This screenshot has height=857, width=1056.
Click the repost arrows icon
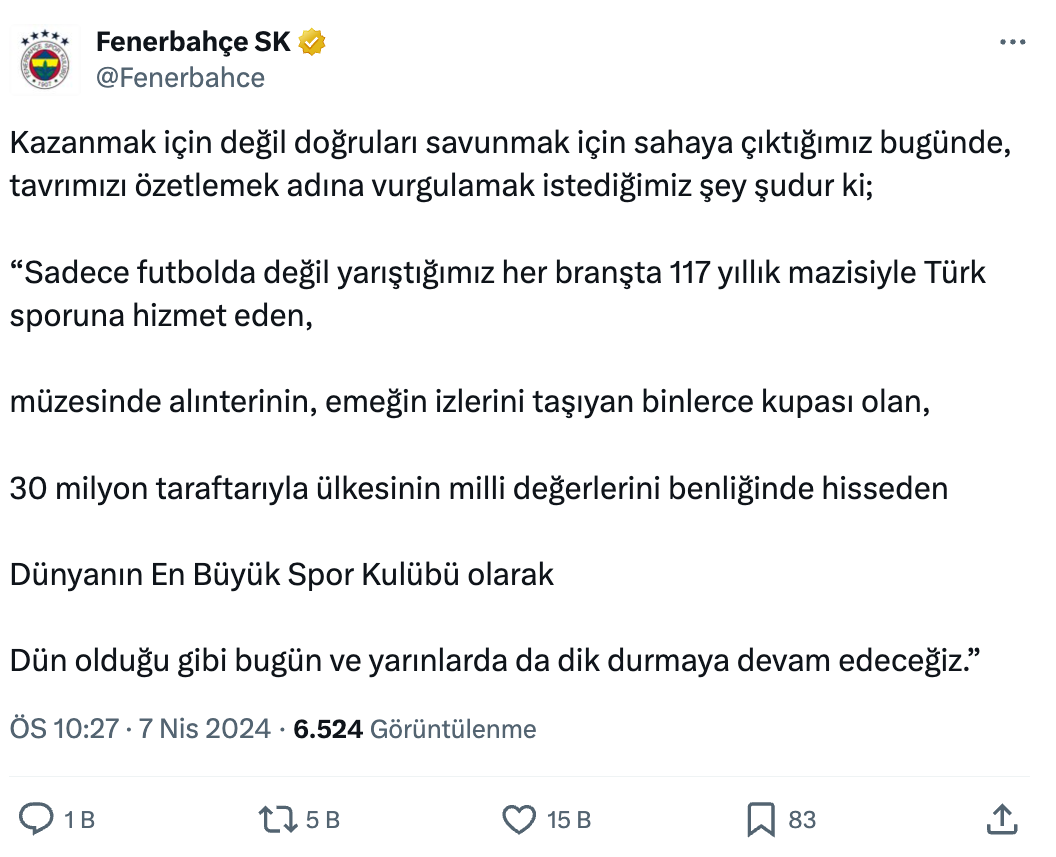pyautogui.click(x=278, y=820)
